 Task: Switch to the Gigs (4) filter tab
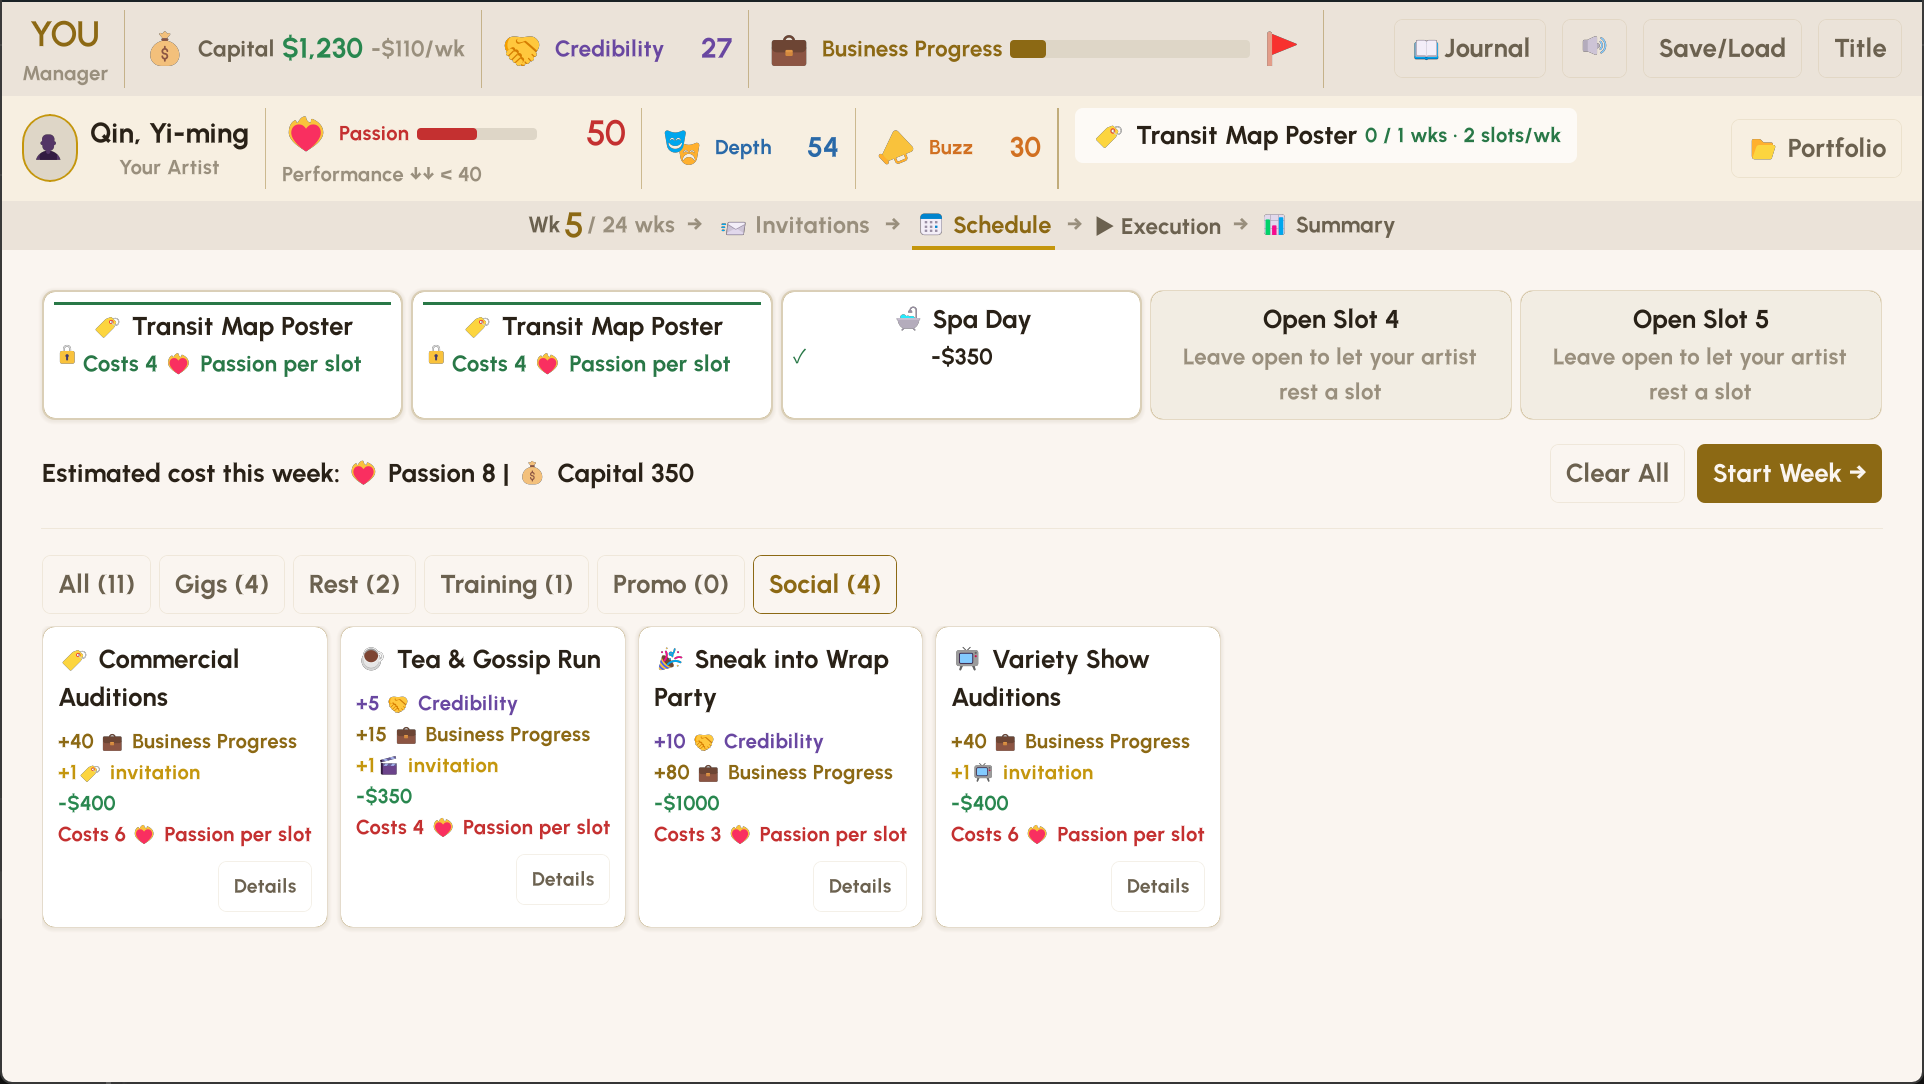tap(221, 584)
